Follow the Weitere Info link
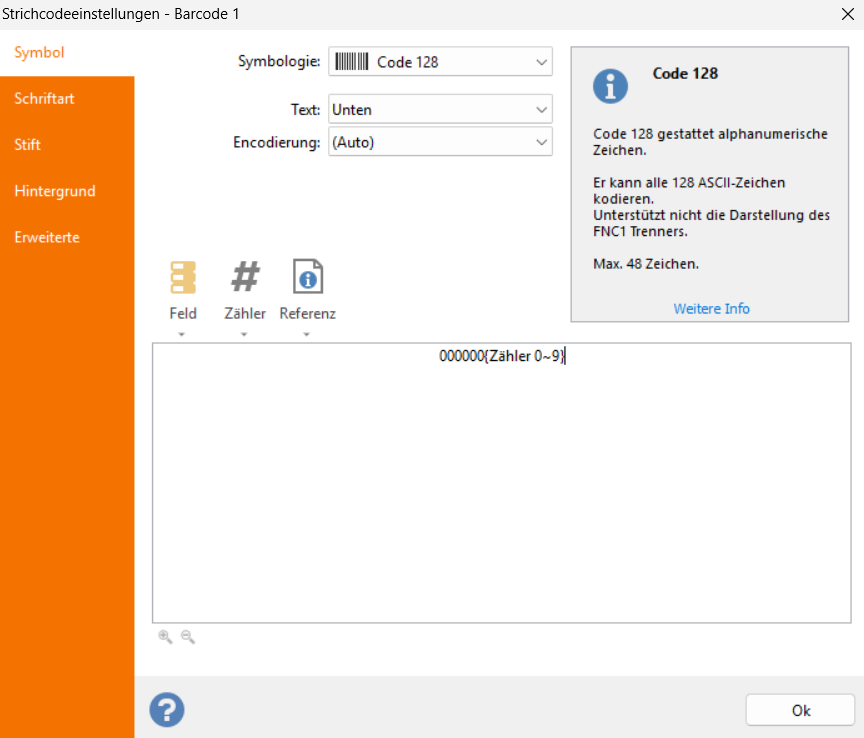The width and height of the screenshot is (864, 738). pos(711,308)
